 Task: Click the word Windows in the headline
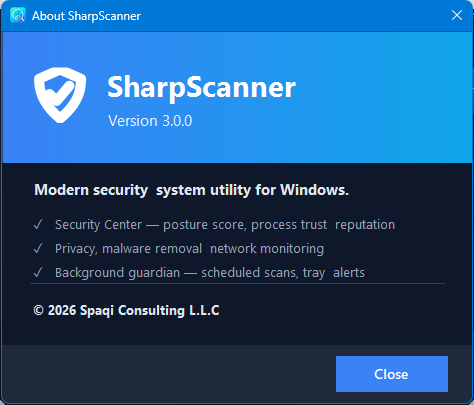314,190
